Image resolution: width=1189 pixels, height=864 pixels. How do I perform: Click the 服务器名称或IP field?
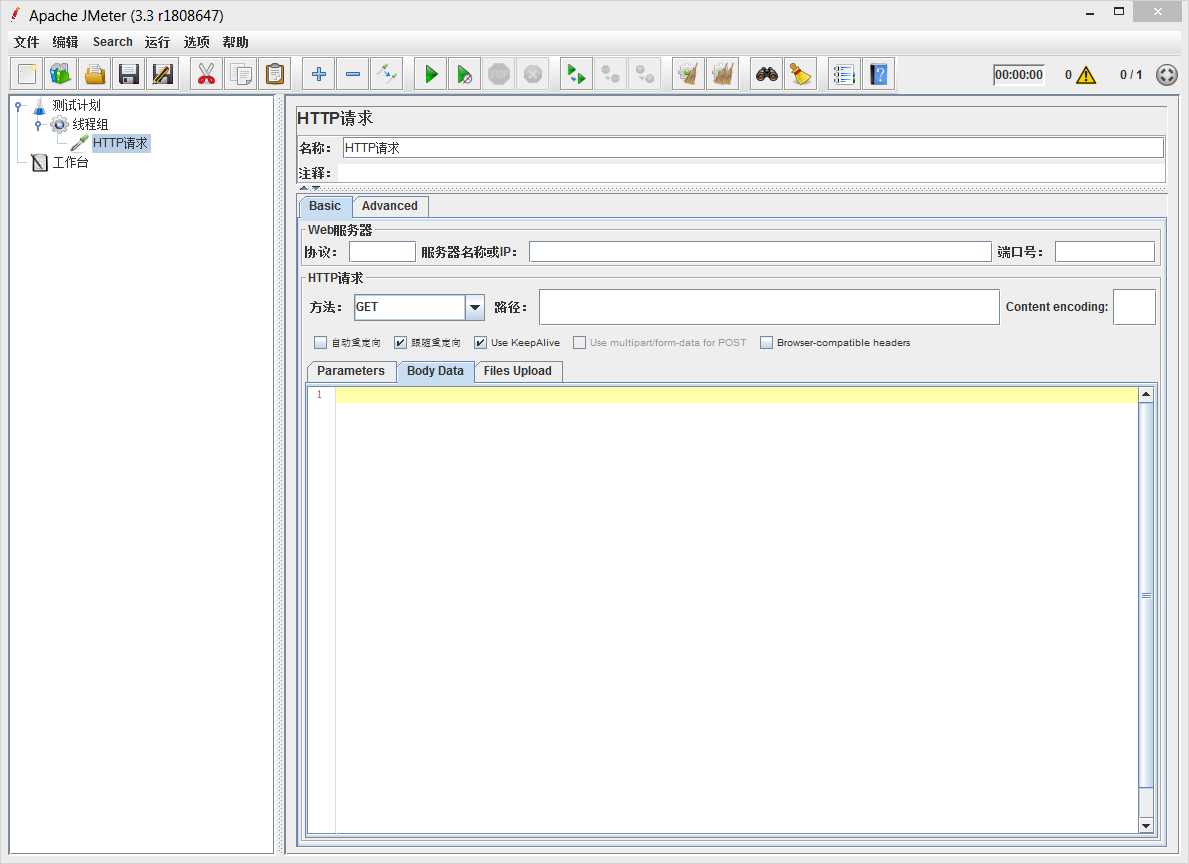point(760,252)
